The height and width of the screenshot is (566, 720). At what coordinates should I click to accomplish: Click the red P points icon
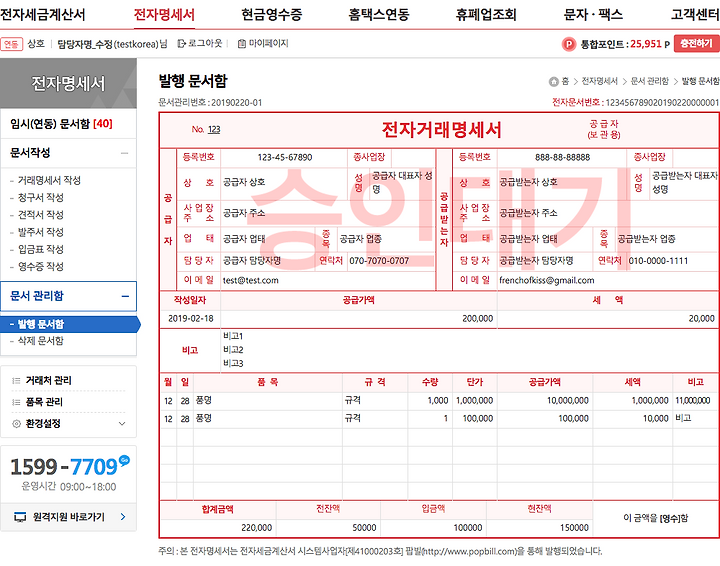[x=569, y=44]
